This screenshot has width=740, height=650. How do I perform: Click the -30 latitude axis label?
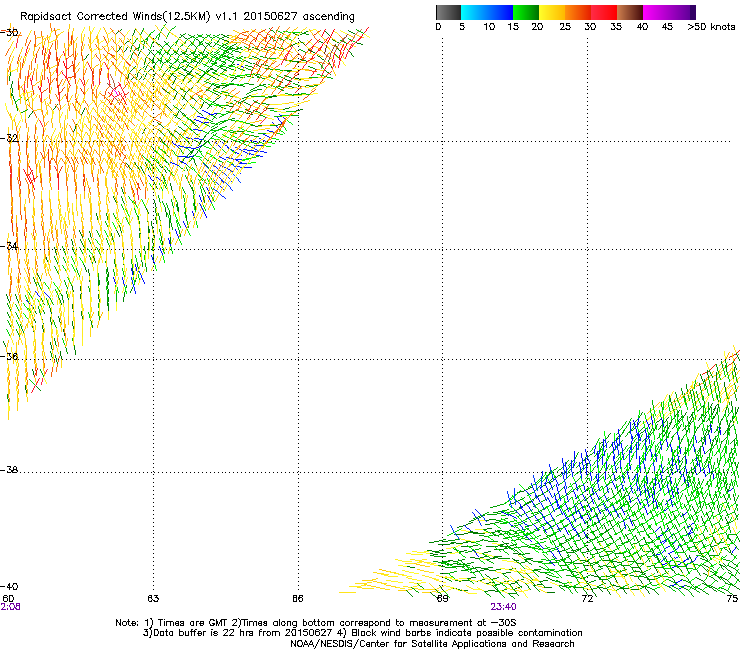point(9,33)
